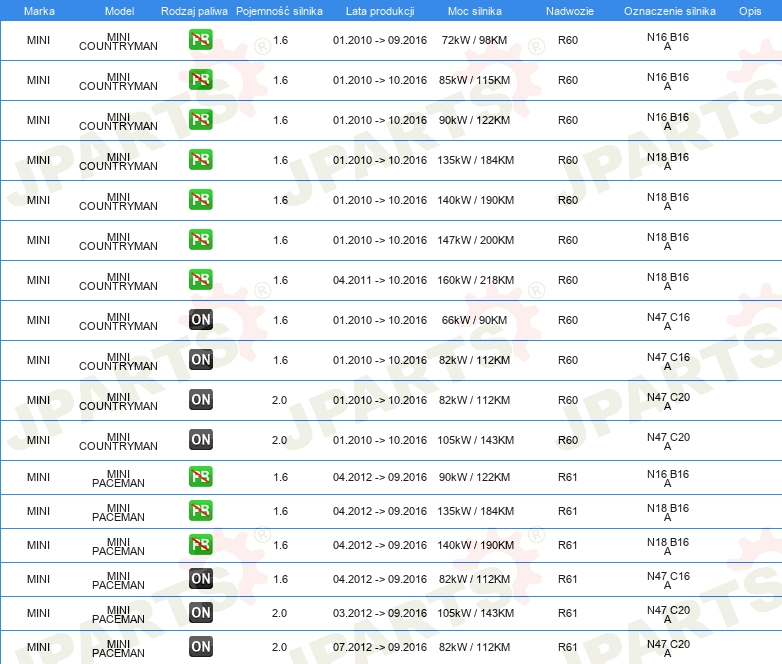
Task: Click N47 C16 A code in Paceman 1.6 row
Action: tap(668, 580)
